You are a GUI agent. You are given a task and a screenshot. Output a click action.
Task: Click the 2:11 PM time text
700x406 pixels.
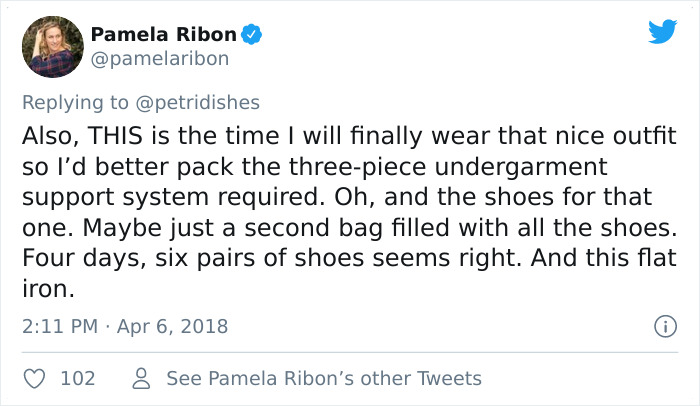(x=58, y=326)
